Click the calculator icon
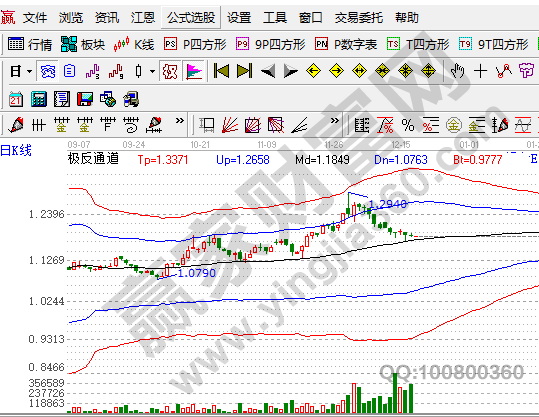539x417 pixels. [x=39, y=99]
